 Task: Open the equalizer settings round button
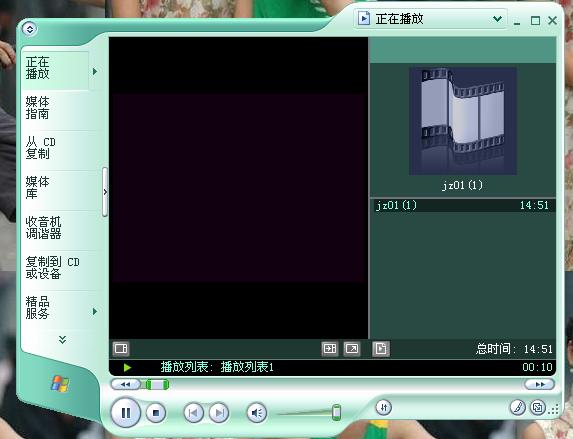click(384, 407)
